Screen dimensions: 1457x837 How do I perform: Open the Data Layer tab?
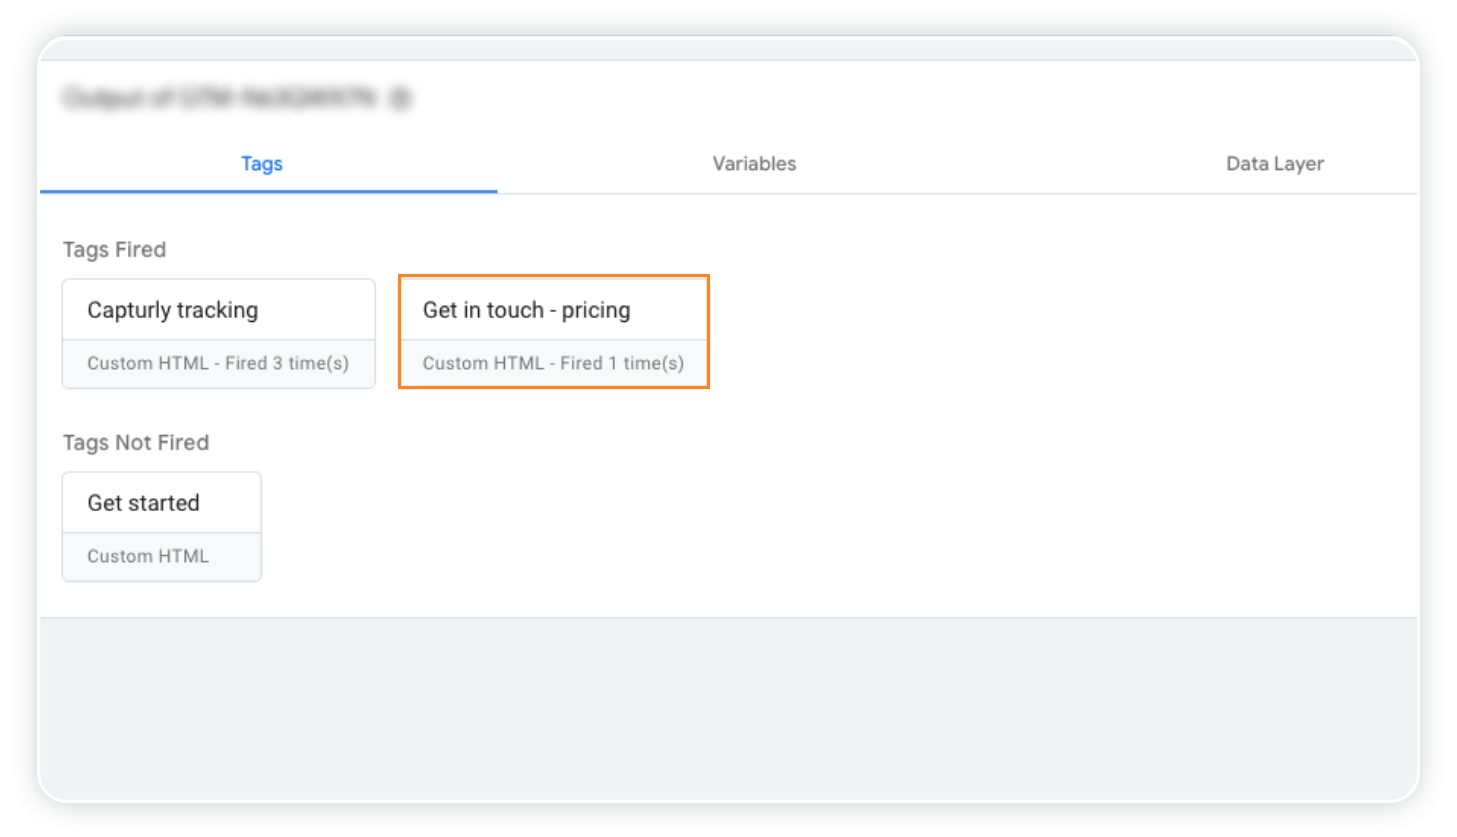1275,164
